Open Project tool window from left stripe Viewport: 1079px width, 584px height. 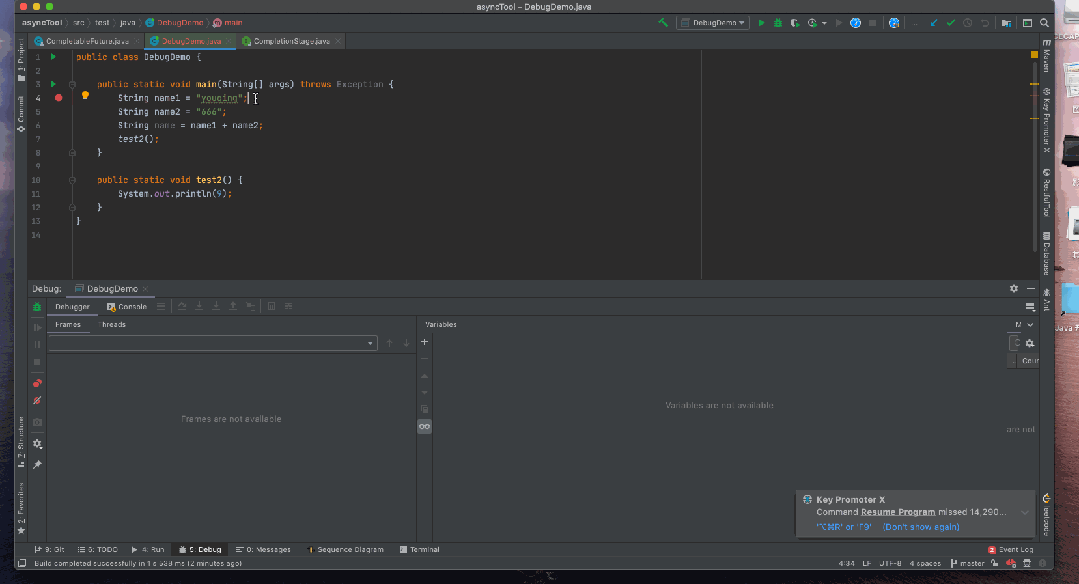tap(21, 61)
